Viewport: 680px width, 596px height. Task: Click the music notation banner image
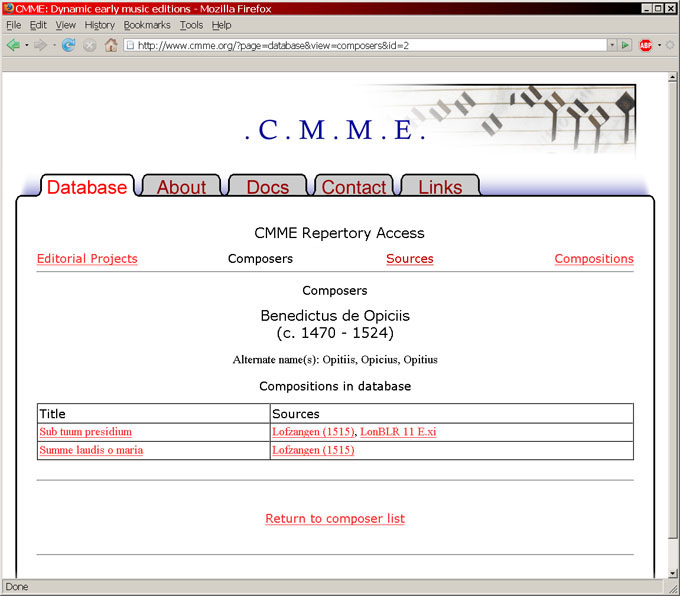coord(503,118)
